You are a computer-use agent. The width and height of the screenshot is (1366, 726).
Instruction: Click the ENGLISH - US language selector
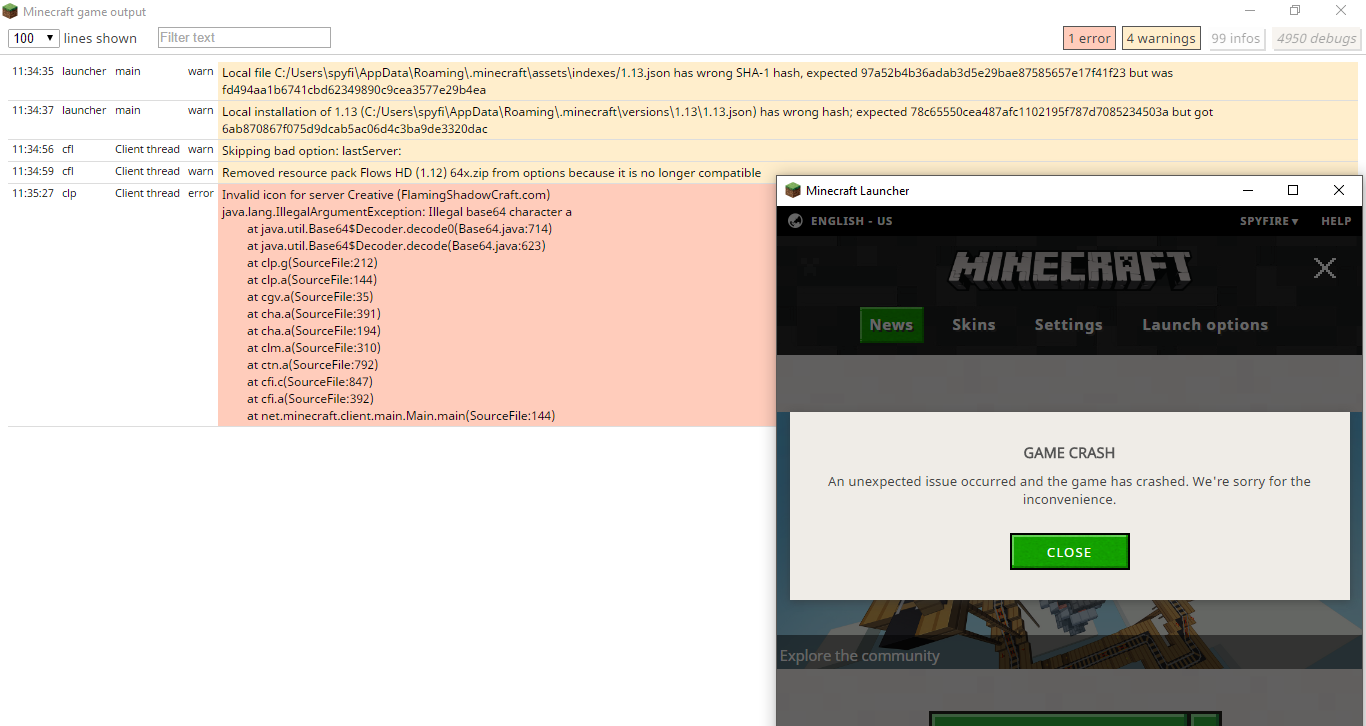click(x=852, y=221)
